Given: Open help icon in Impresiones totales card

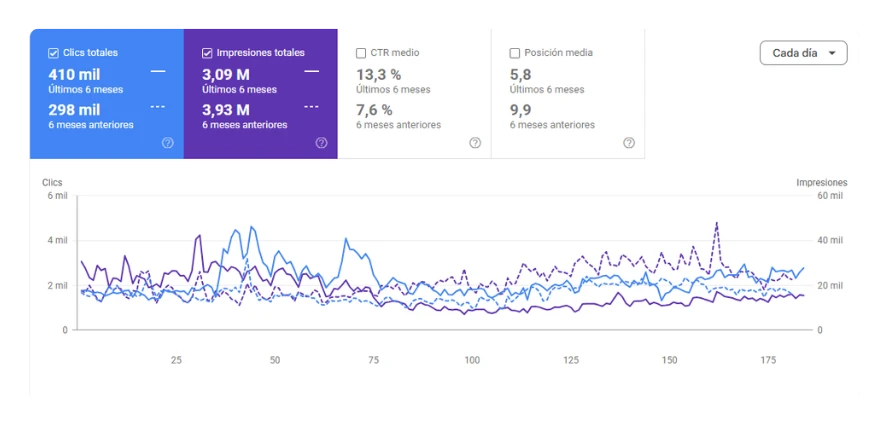Looking at the screenshot, I should point(321,143).
